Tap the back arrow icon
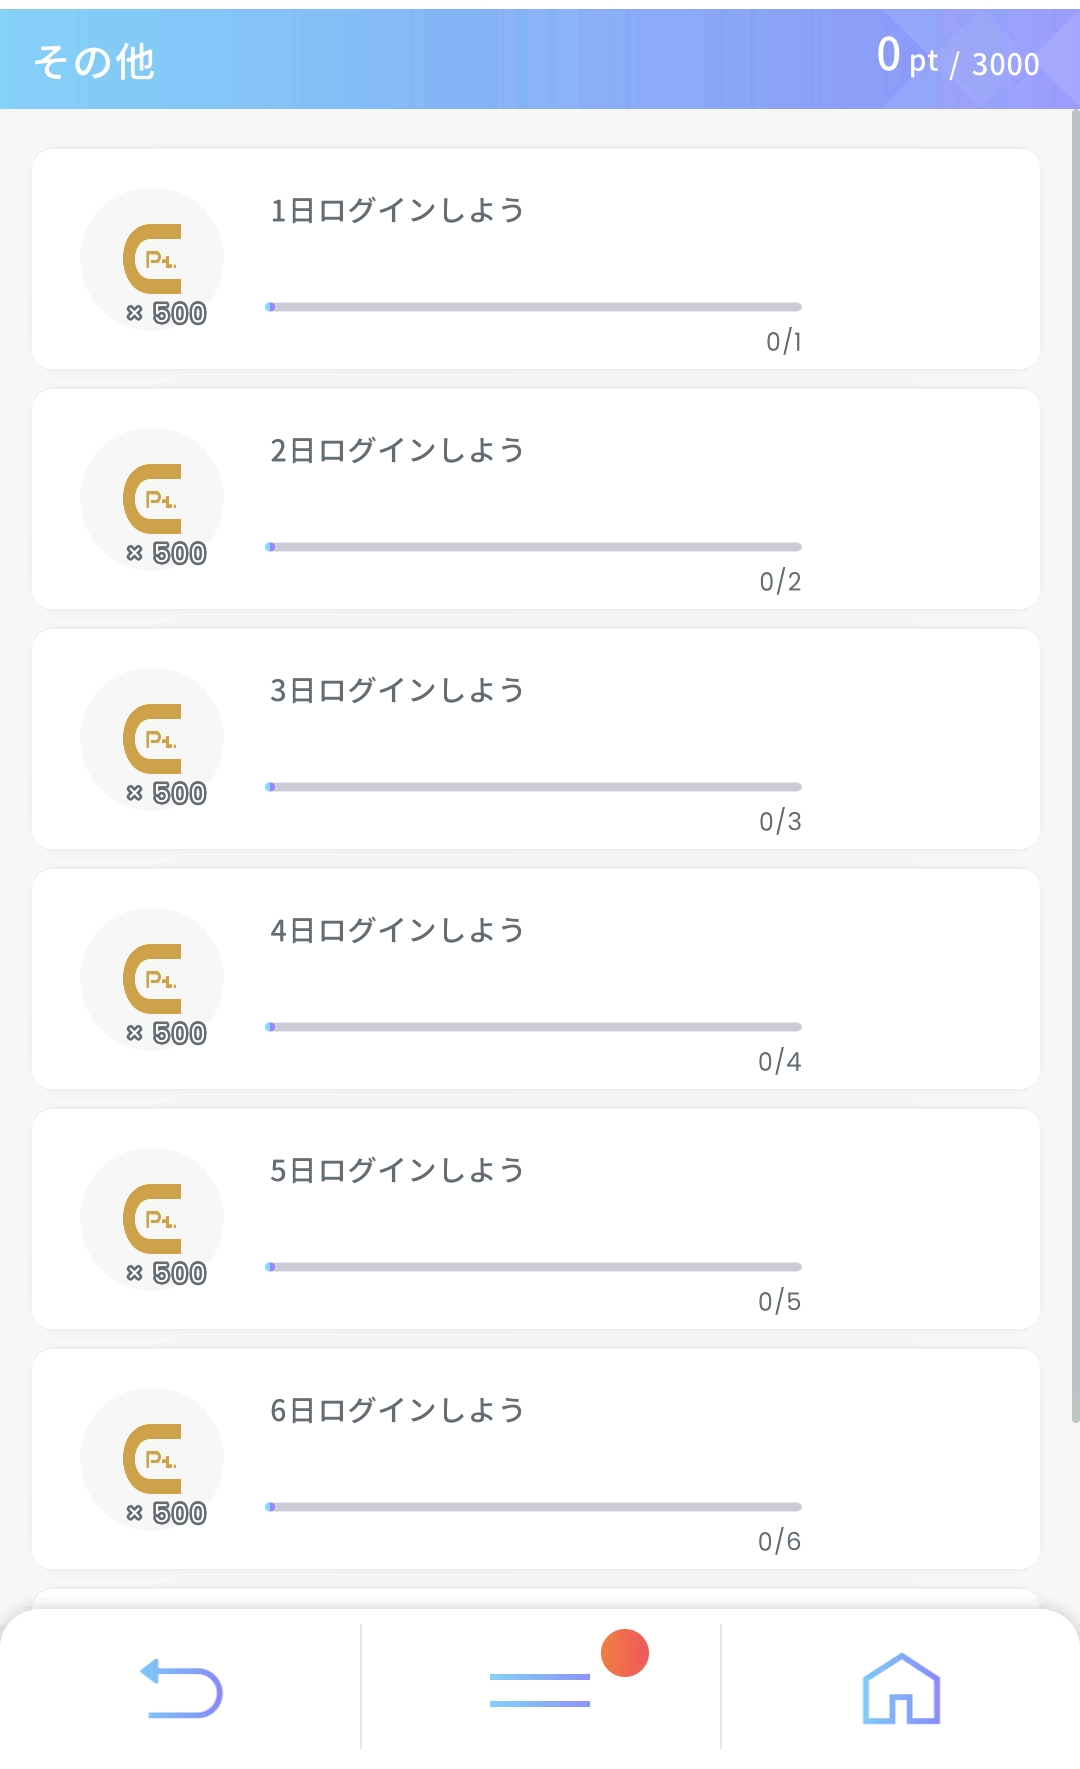1080x1769 pixels. [181, 1688]
